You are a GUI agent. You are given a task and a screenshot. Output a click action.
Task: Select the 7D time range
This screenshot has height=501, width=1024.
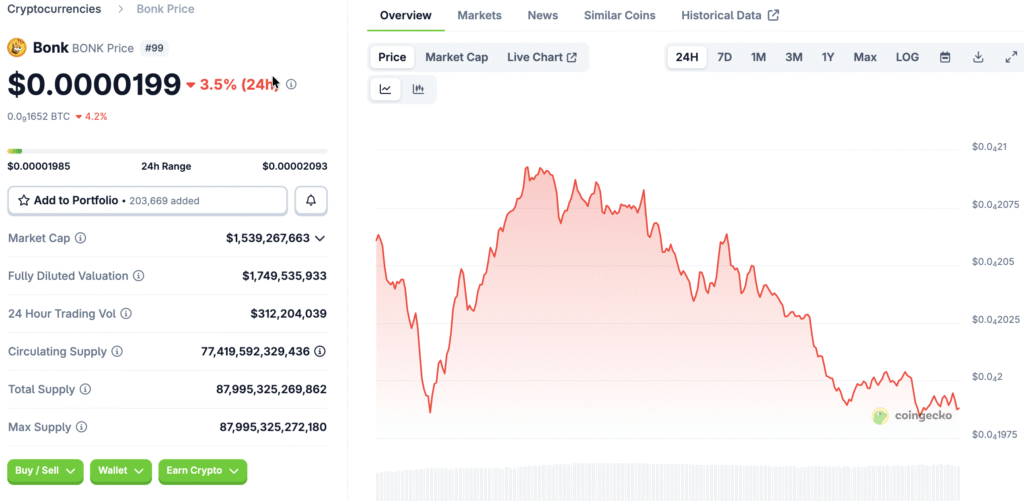point(724,57)
